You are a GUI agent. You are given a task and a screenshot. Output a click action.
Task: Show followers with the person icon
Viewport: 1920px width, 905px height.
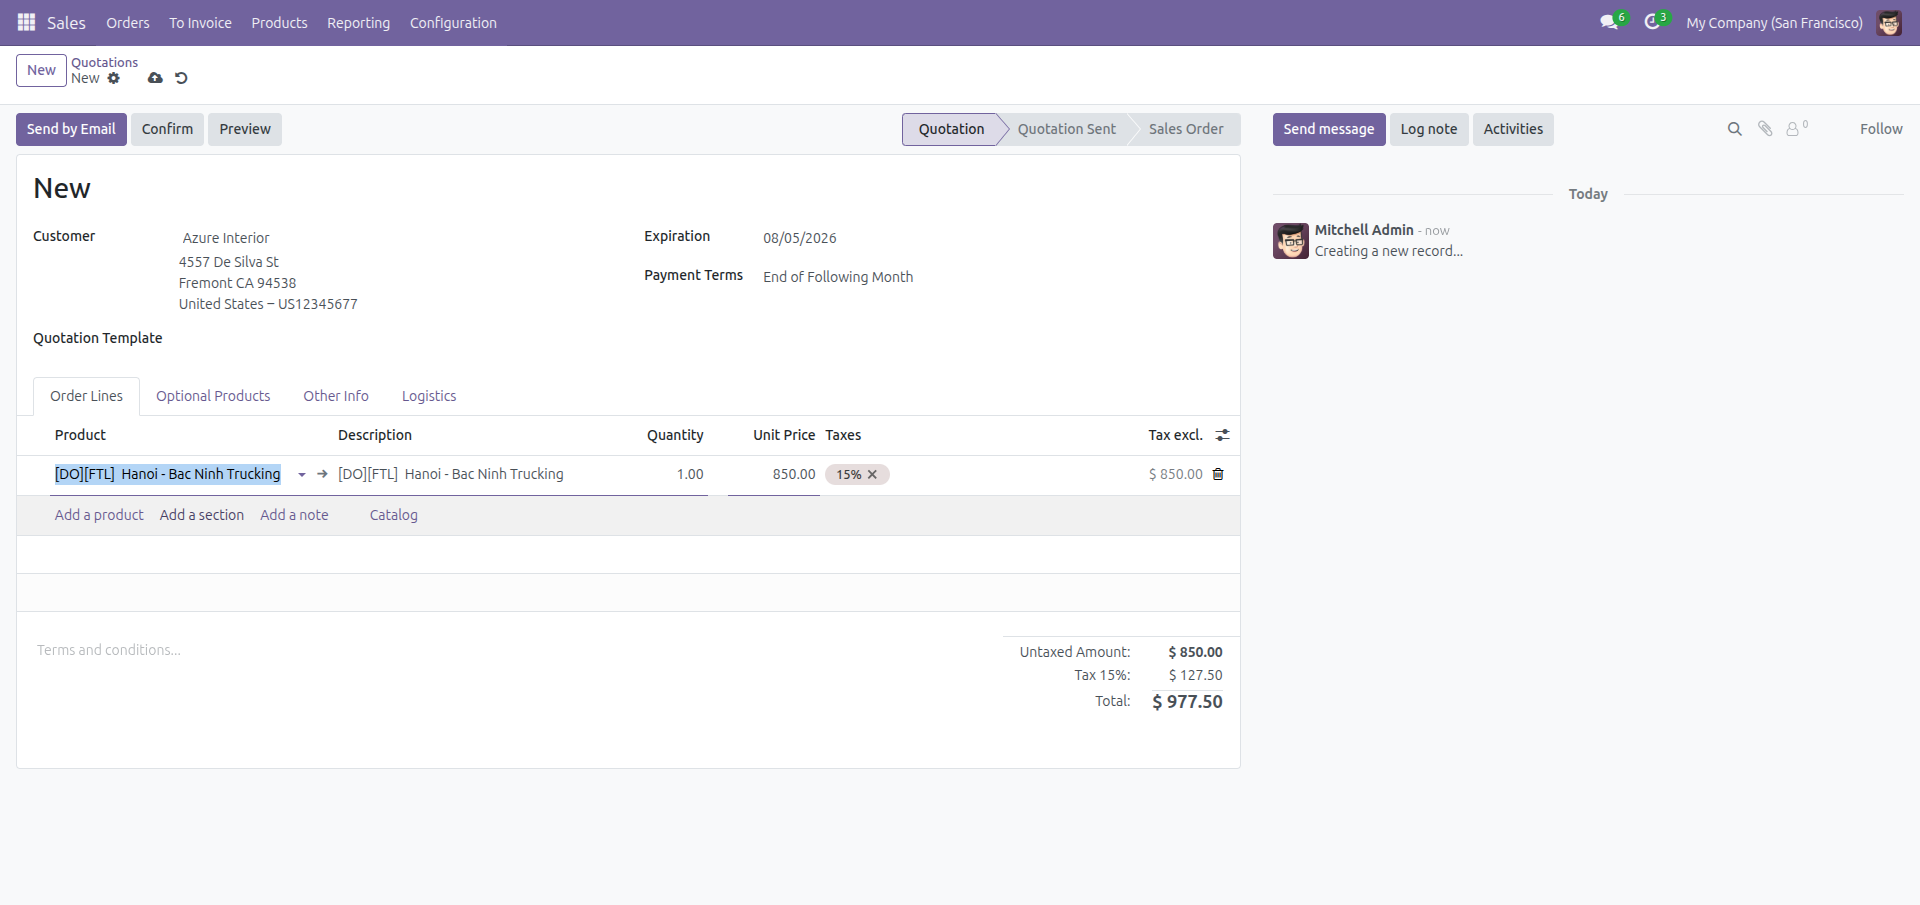(1796, 129)
